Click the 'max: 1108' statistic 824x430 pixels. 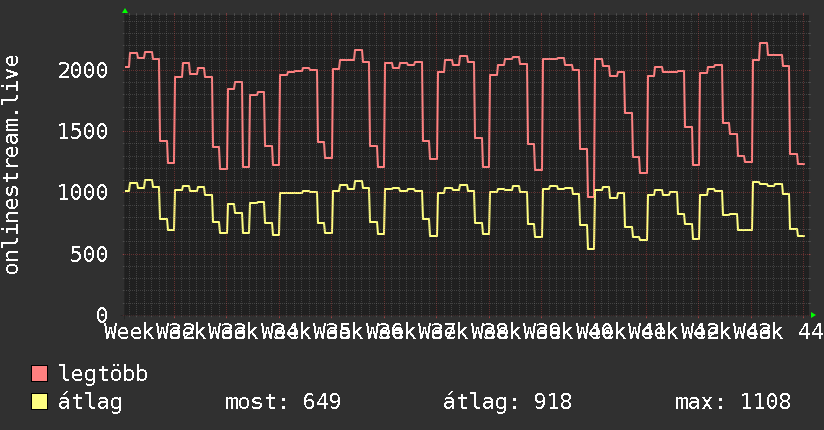tap(733, 402)
